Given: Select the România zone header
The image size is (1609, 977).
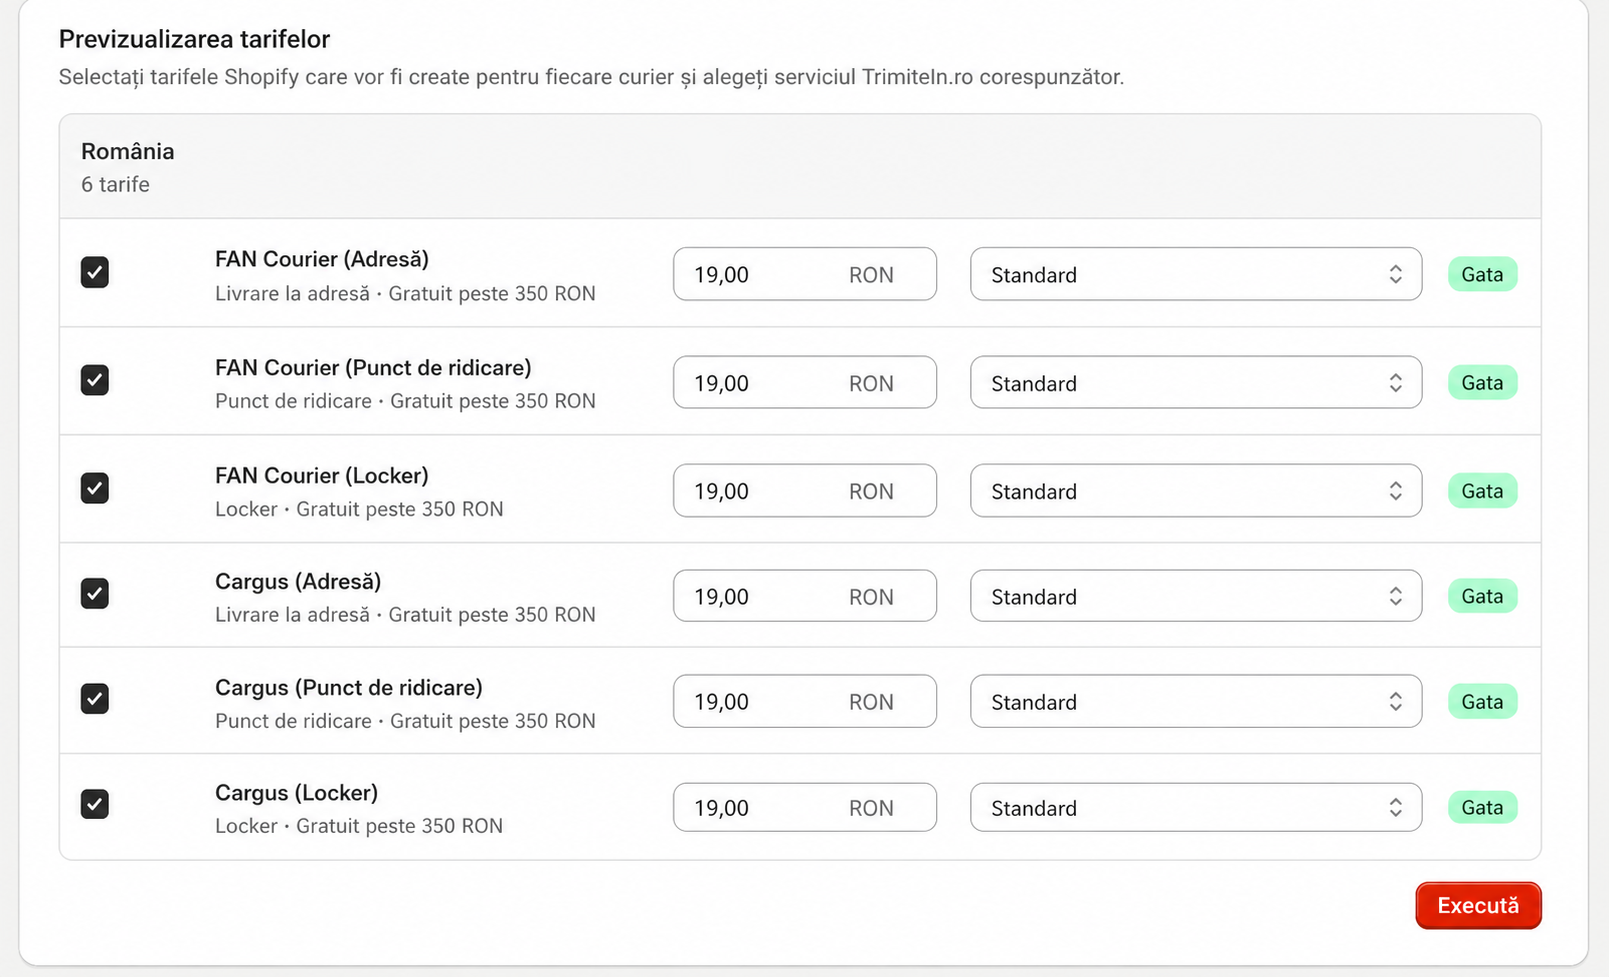Looking at the screenshot, I should pyautogui.click(x=800, y=166).
